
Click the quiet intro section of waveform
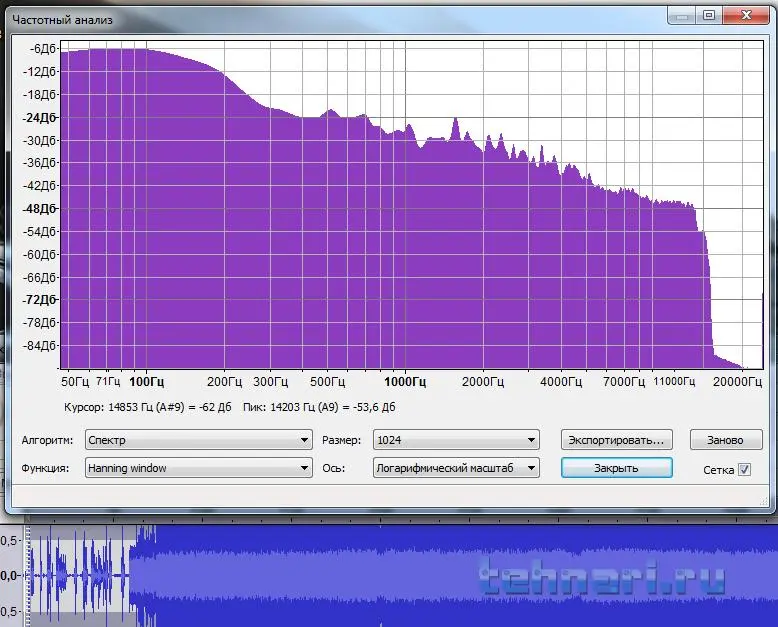80,576
